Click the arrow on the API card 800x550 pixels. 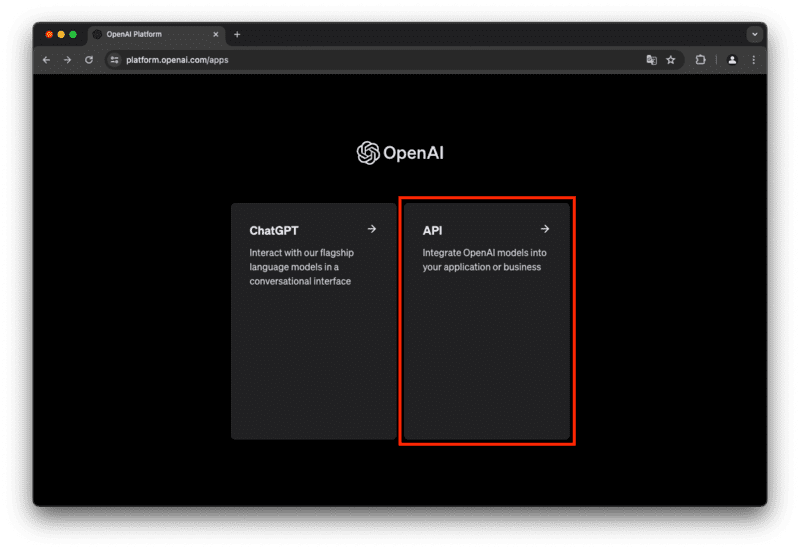tap(545, 229)
